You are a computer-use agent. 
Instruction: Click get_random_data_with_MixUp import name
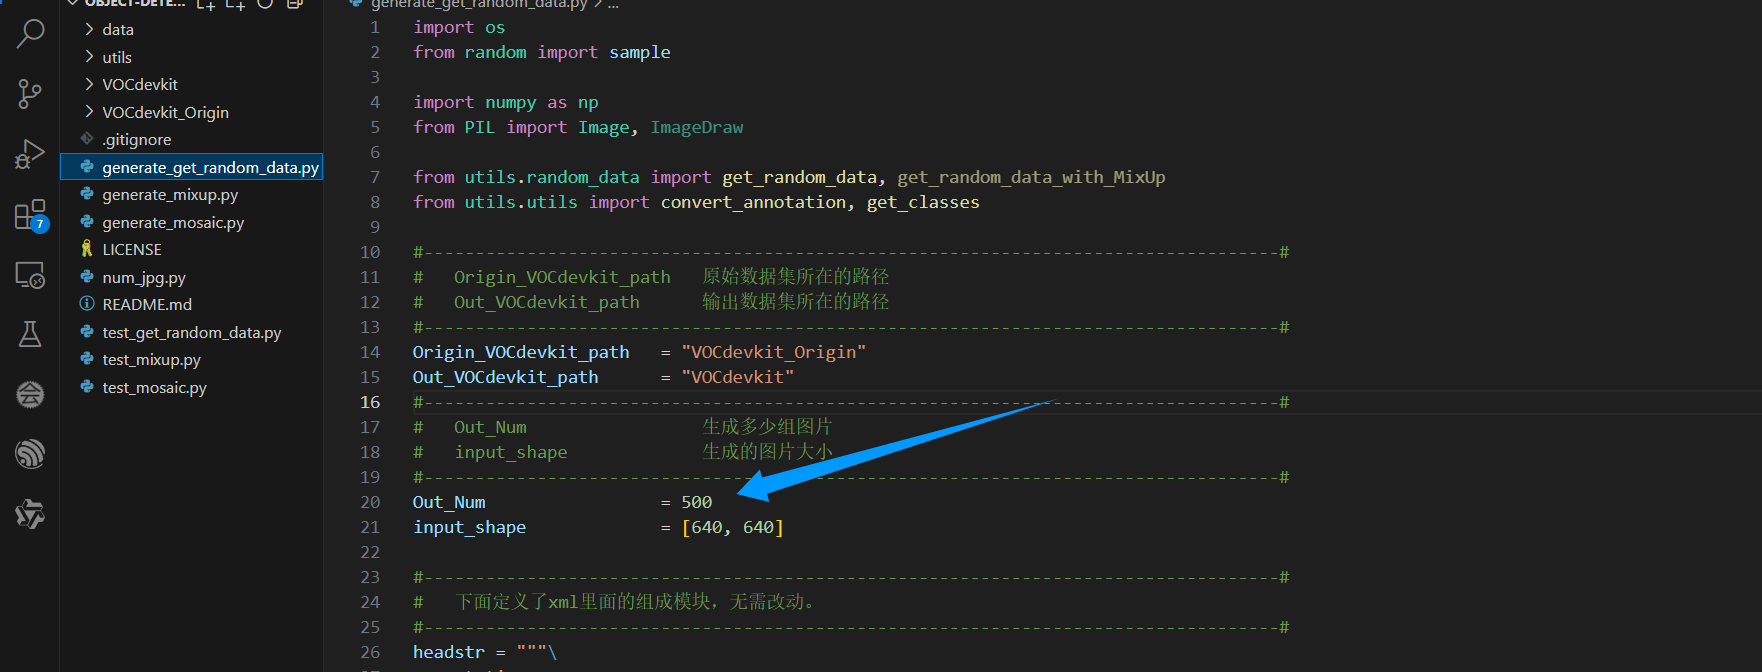(x=1031, y=177)
